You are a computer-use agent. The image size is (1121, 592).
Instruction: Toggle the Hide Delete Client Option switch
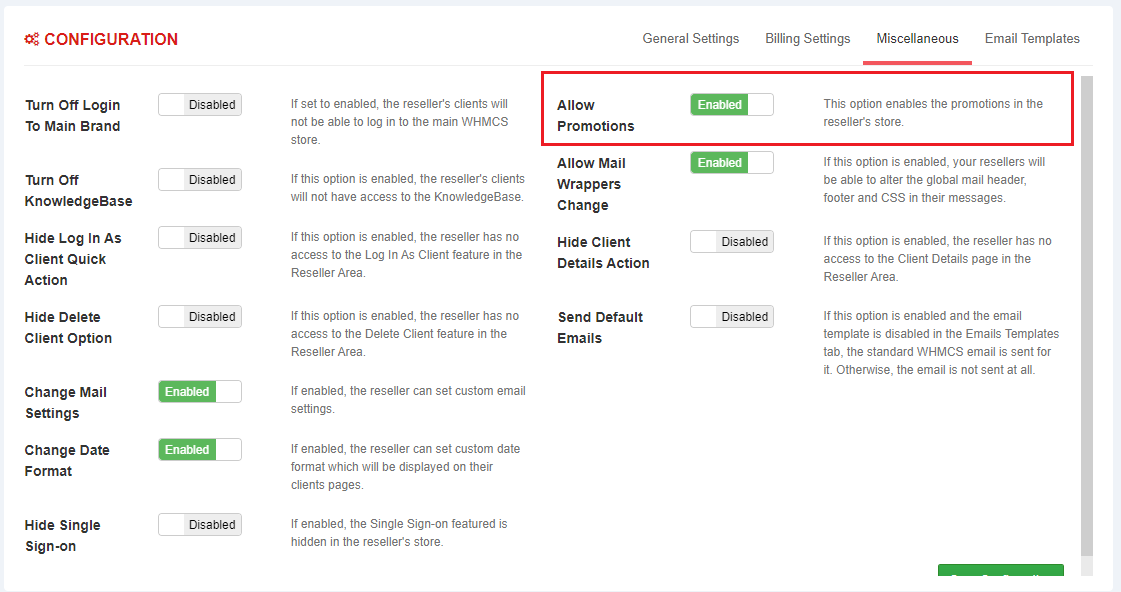click(x=200, y=317)
